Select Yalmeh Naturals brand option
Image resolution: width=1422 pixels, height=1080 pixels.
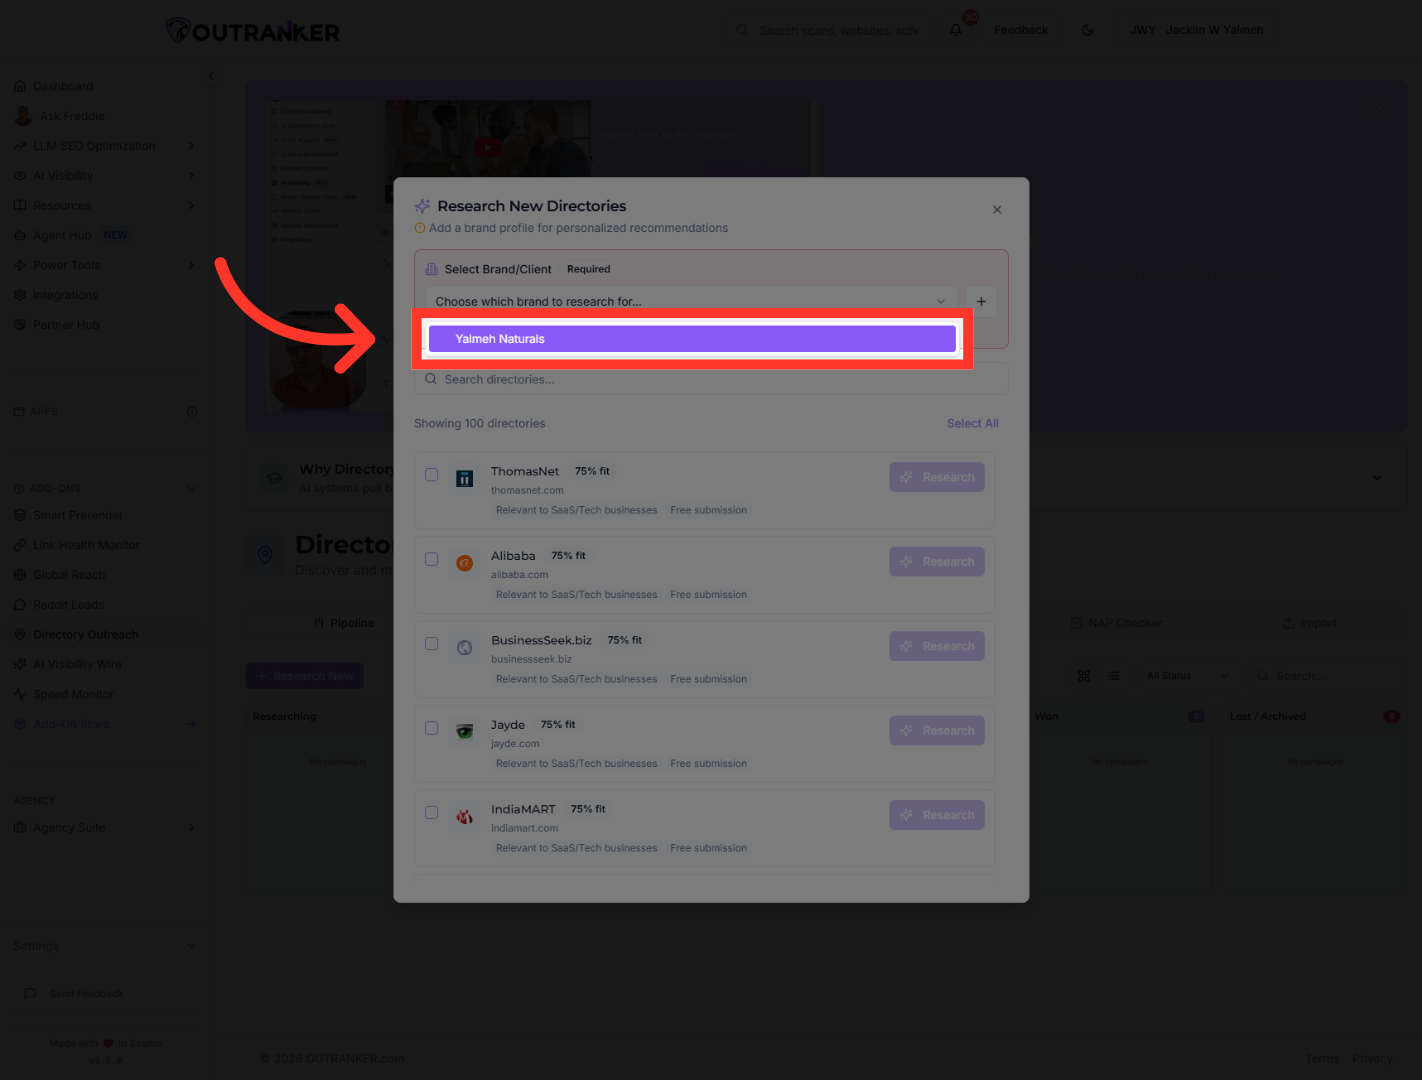point(691,339)
